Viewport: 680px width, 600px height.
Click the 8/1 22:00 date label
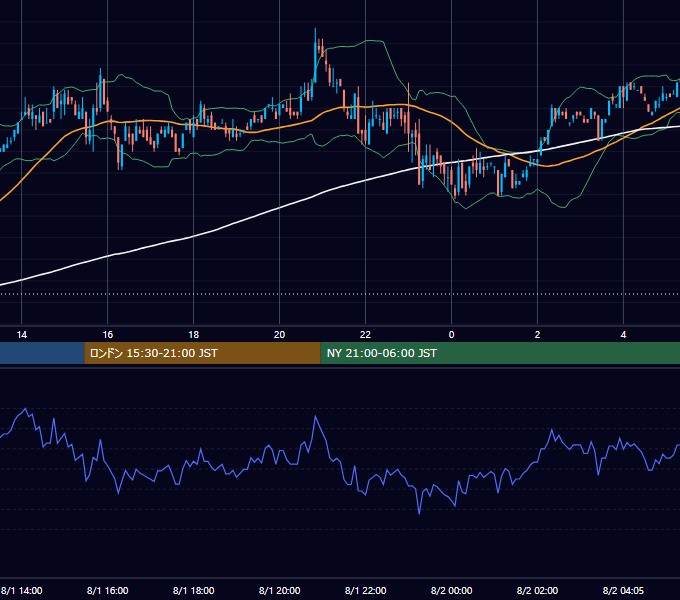point(366,590)
